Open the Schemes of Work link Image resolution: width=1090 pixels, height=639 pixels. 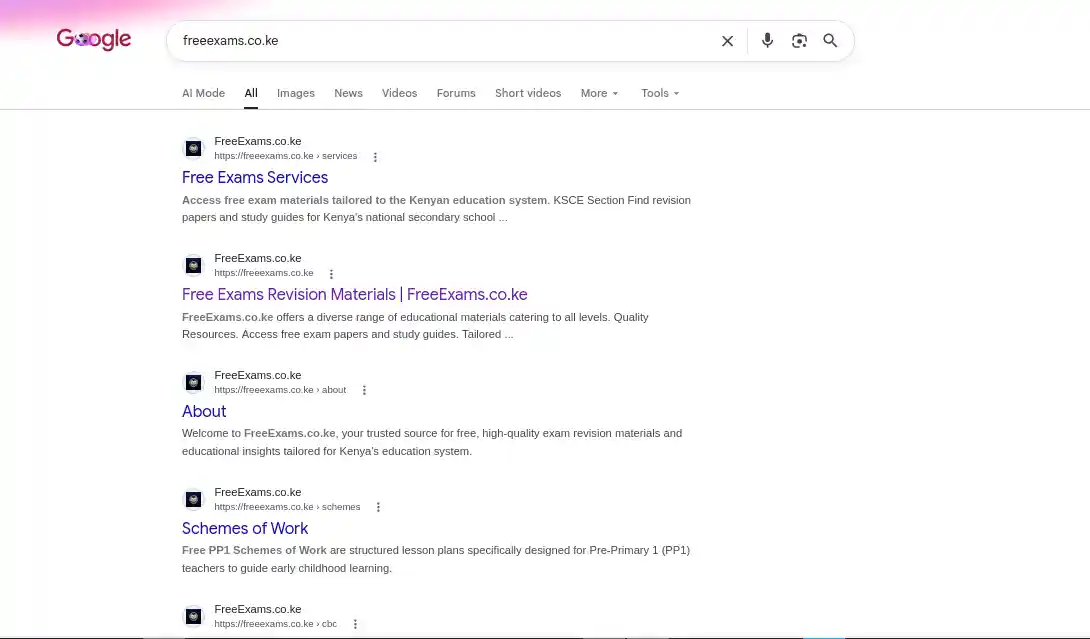[245, 528]
